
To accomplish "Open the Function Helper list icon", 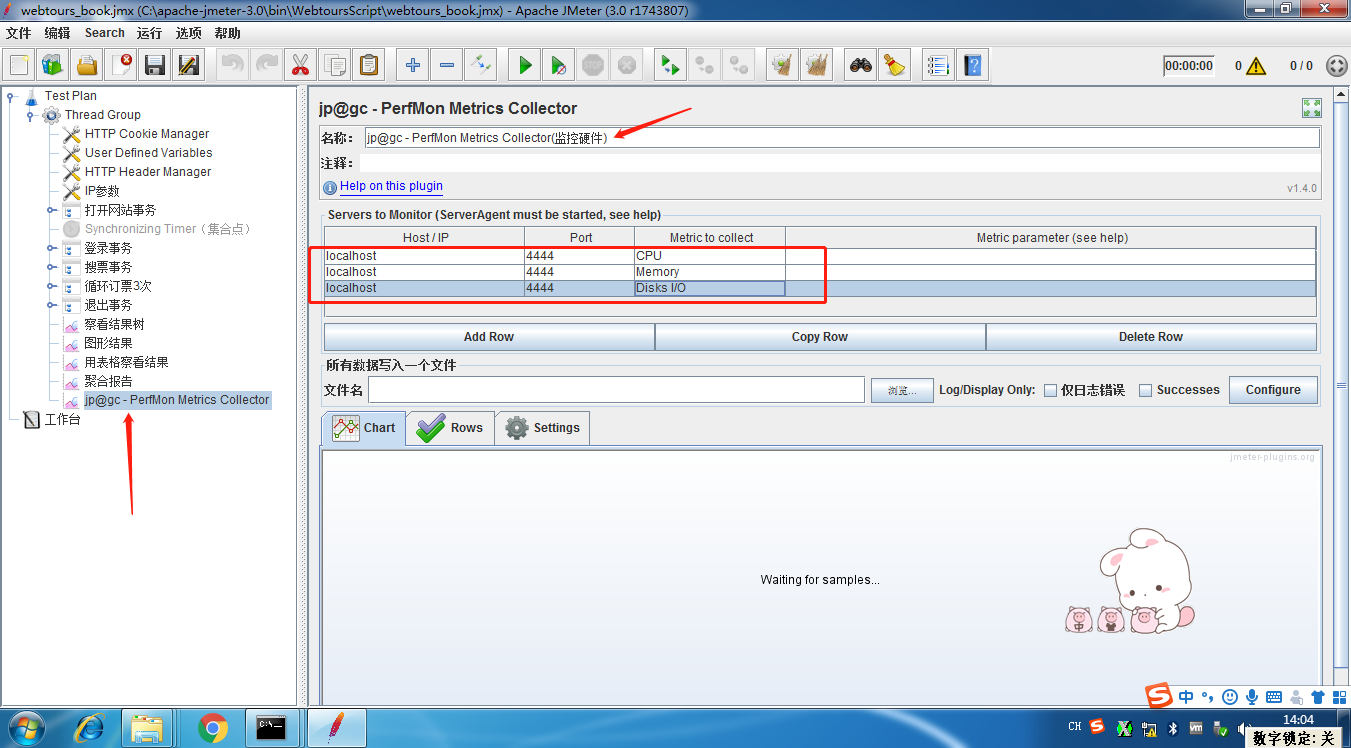I will pos(937,66).
